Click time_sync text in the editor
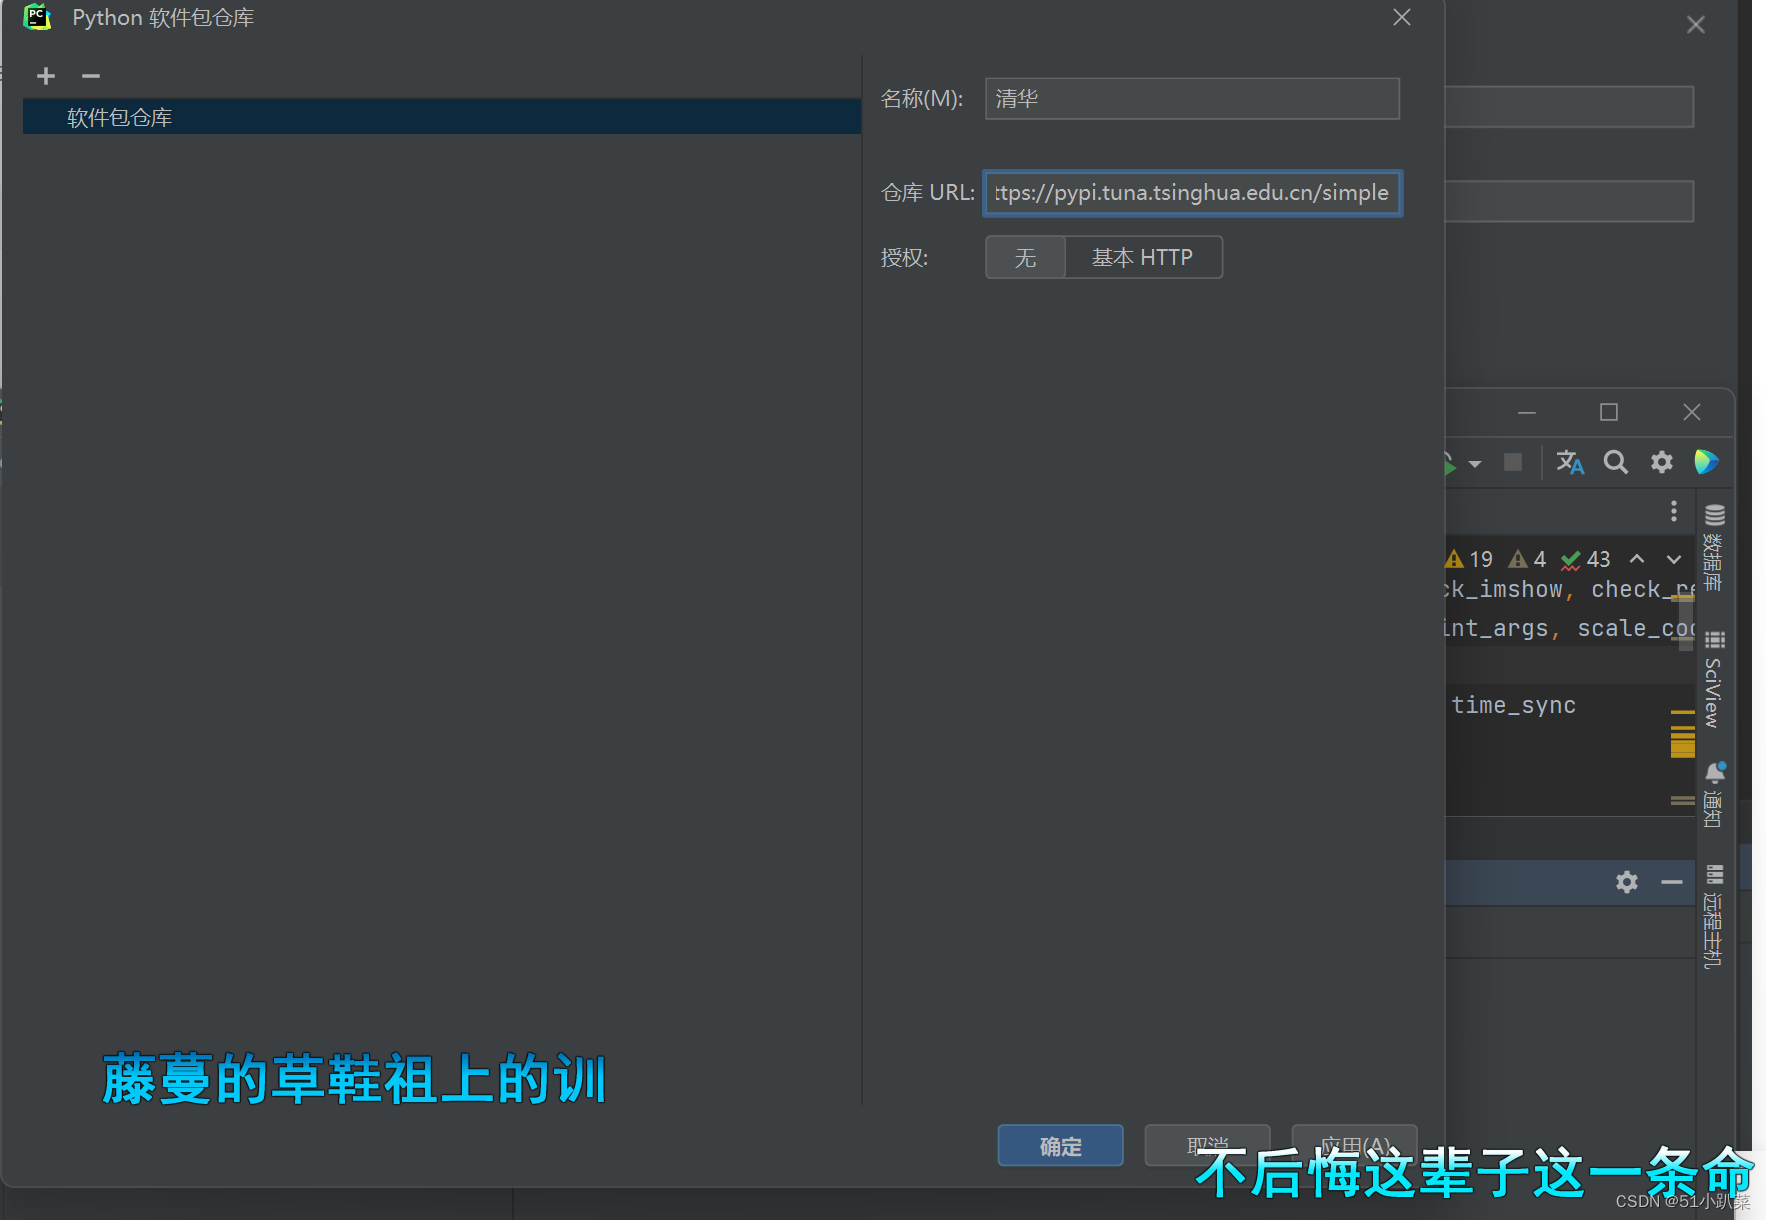This screenshot has height=1220, width=1766. tap(1514, 706)
